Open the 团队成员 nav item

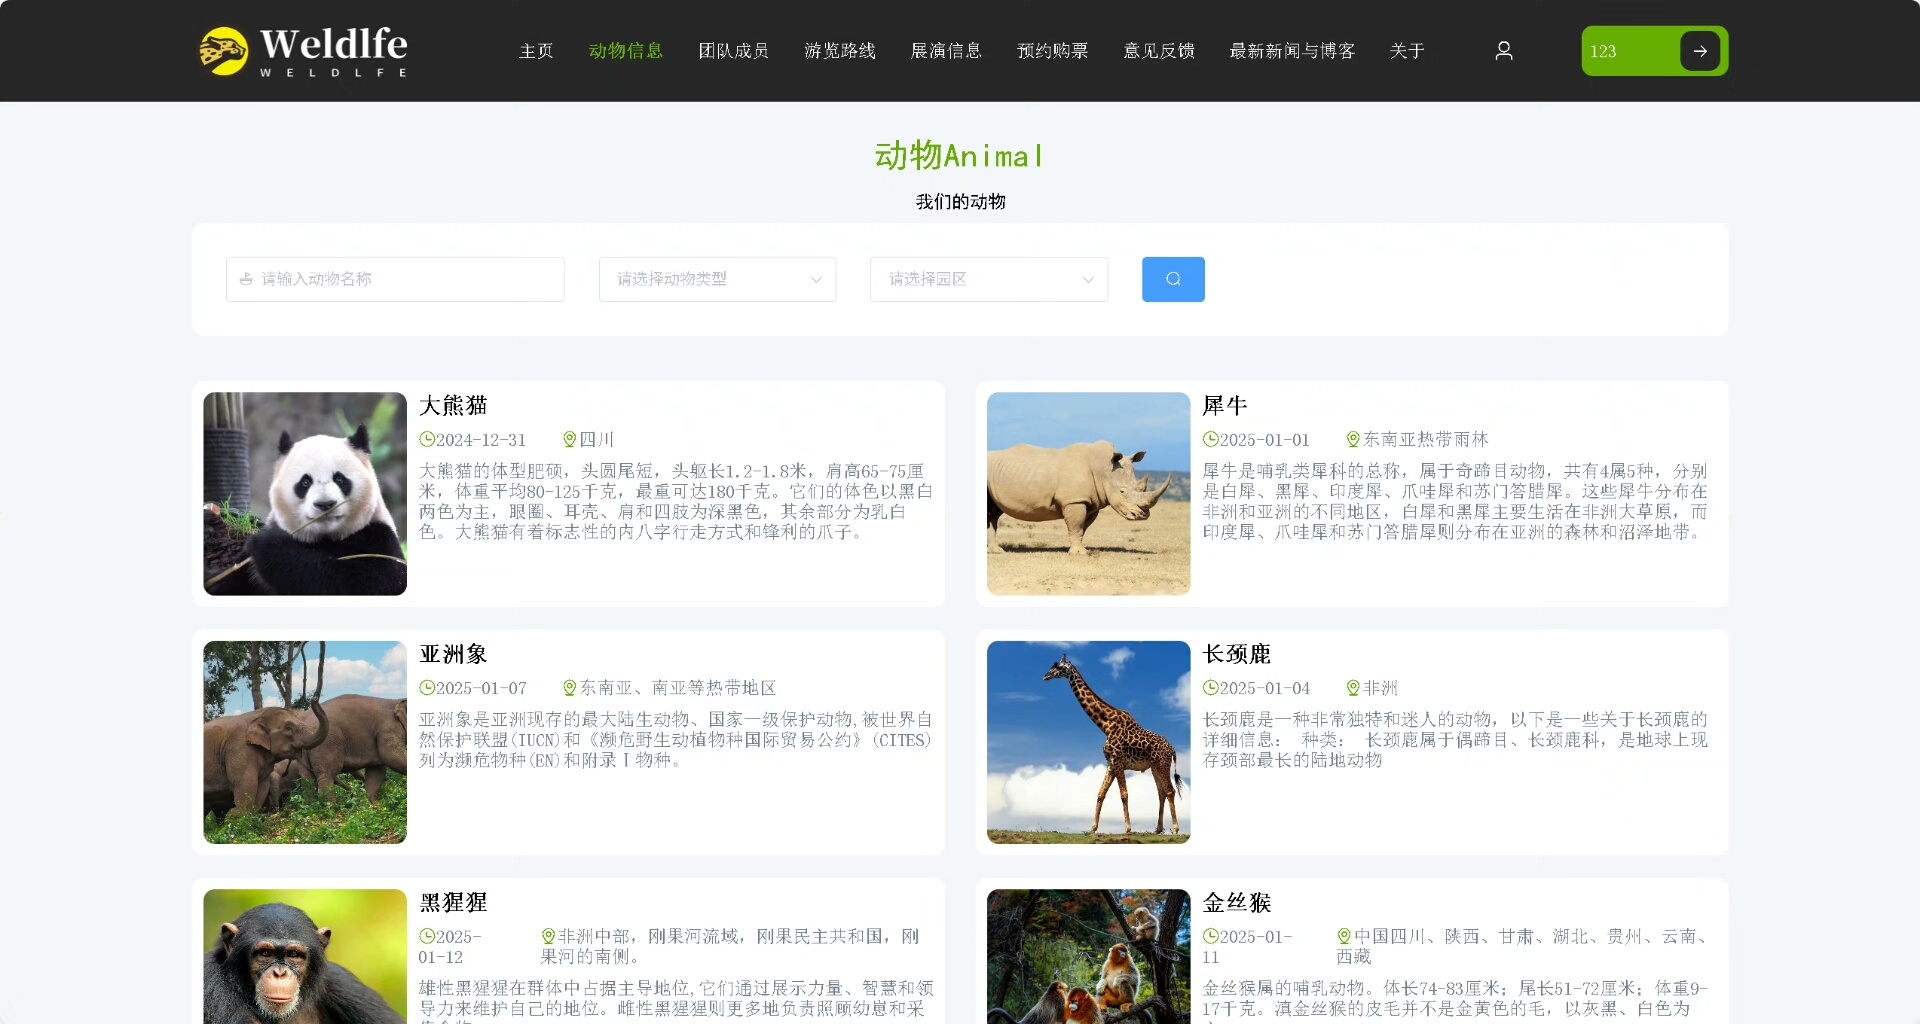click(733, 51)
